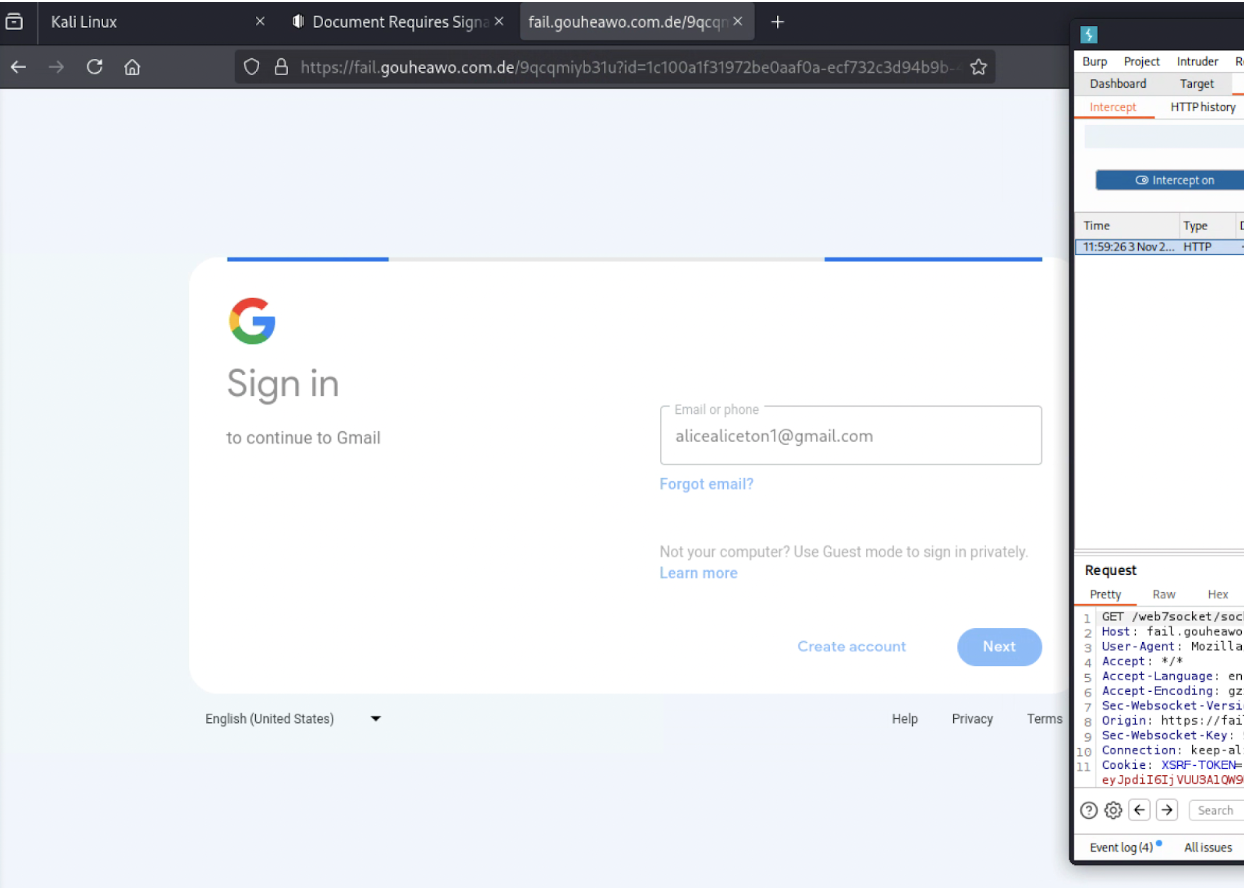Click the Burp help question mark icon

[1089, 810]
